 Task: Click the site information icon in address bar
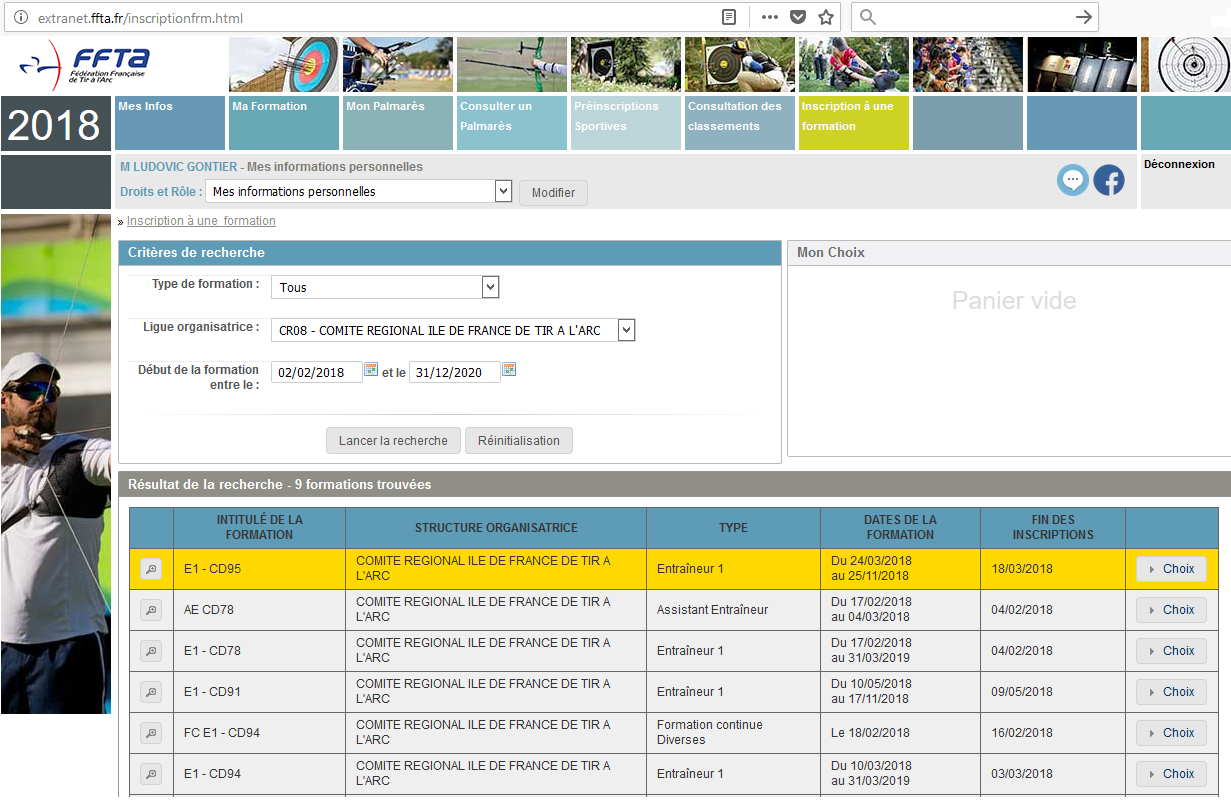(x=21, y=18)
